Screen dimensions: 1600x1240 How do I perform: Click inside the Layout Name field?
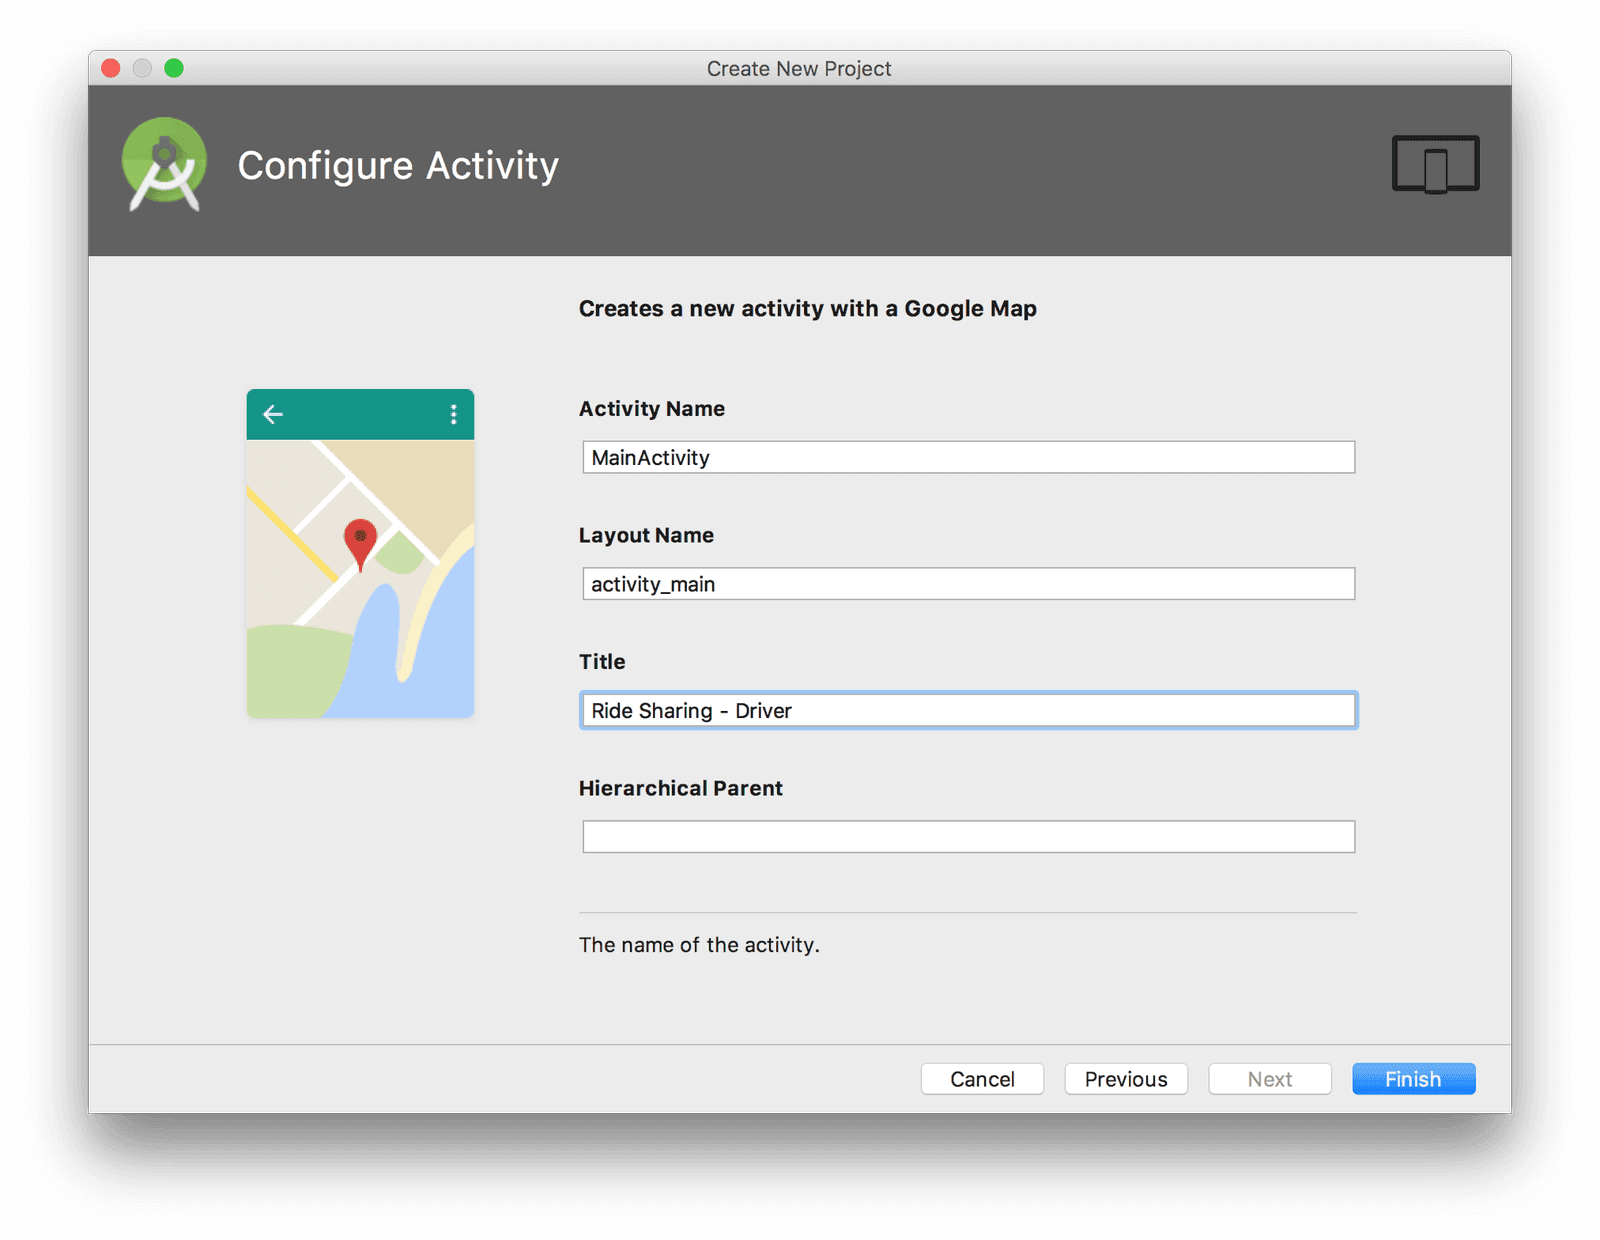click(968, 583)
